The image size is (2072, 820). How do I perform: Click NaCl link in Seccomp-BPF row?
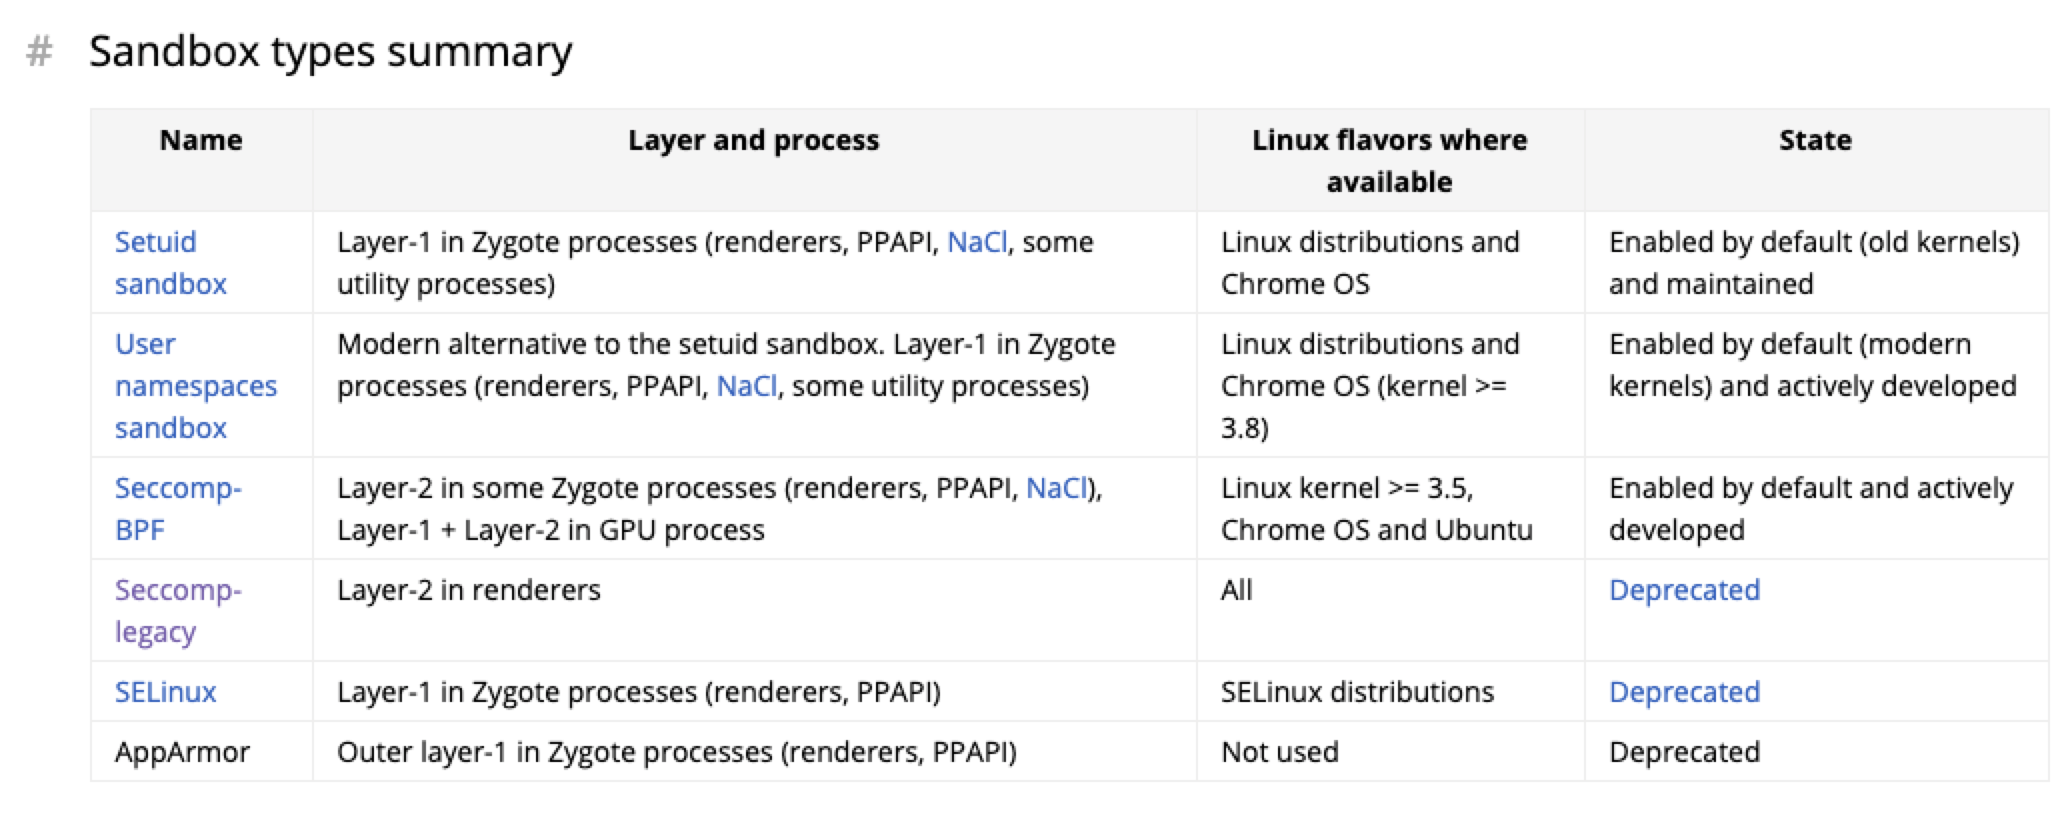click(x=1056, y=488)
